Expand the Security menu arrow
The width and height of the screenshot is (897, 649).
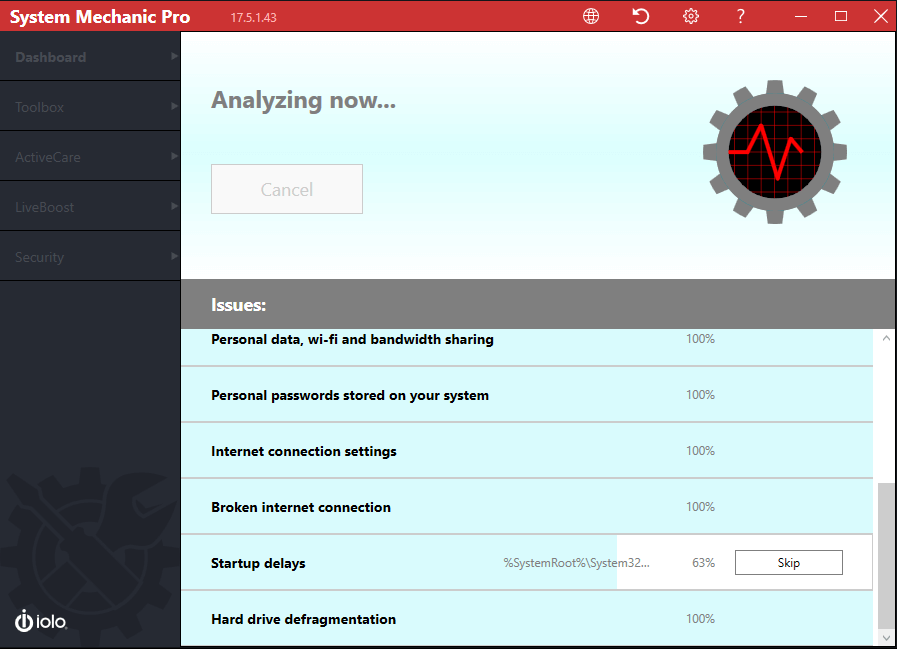pos(174,256)
